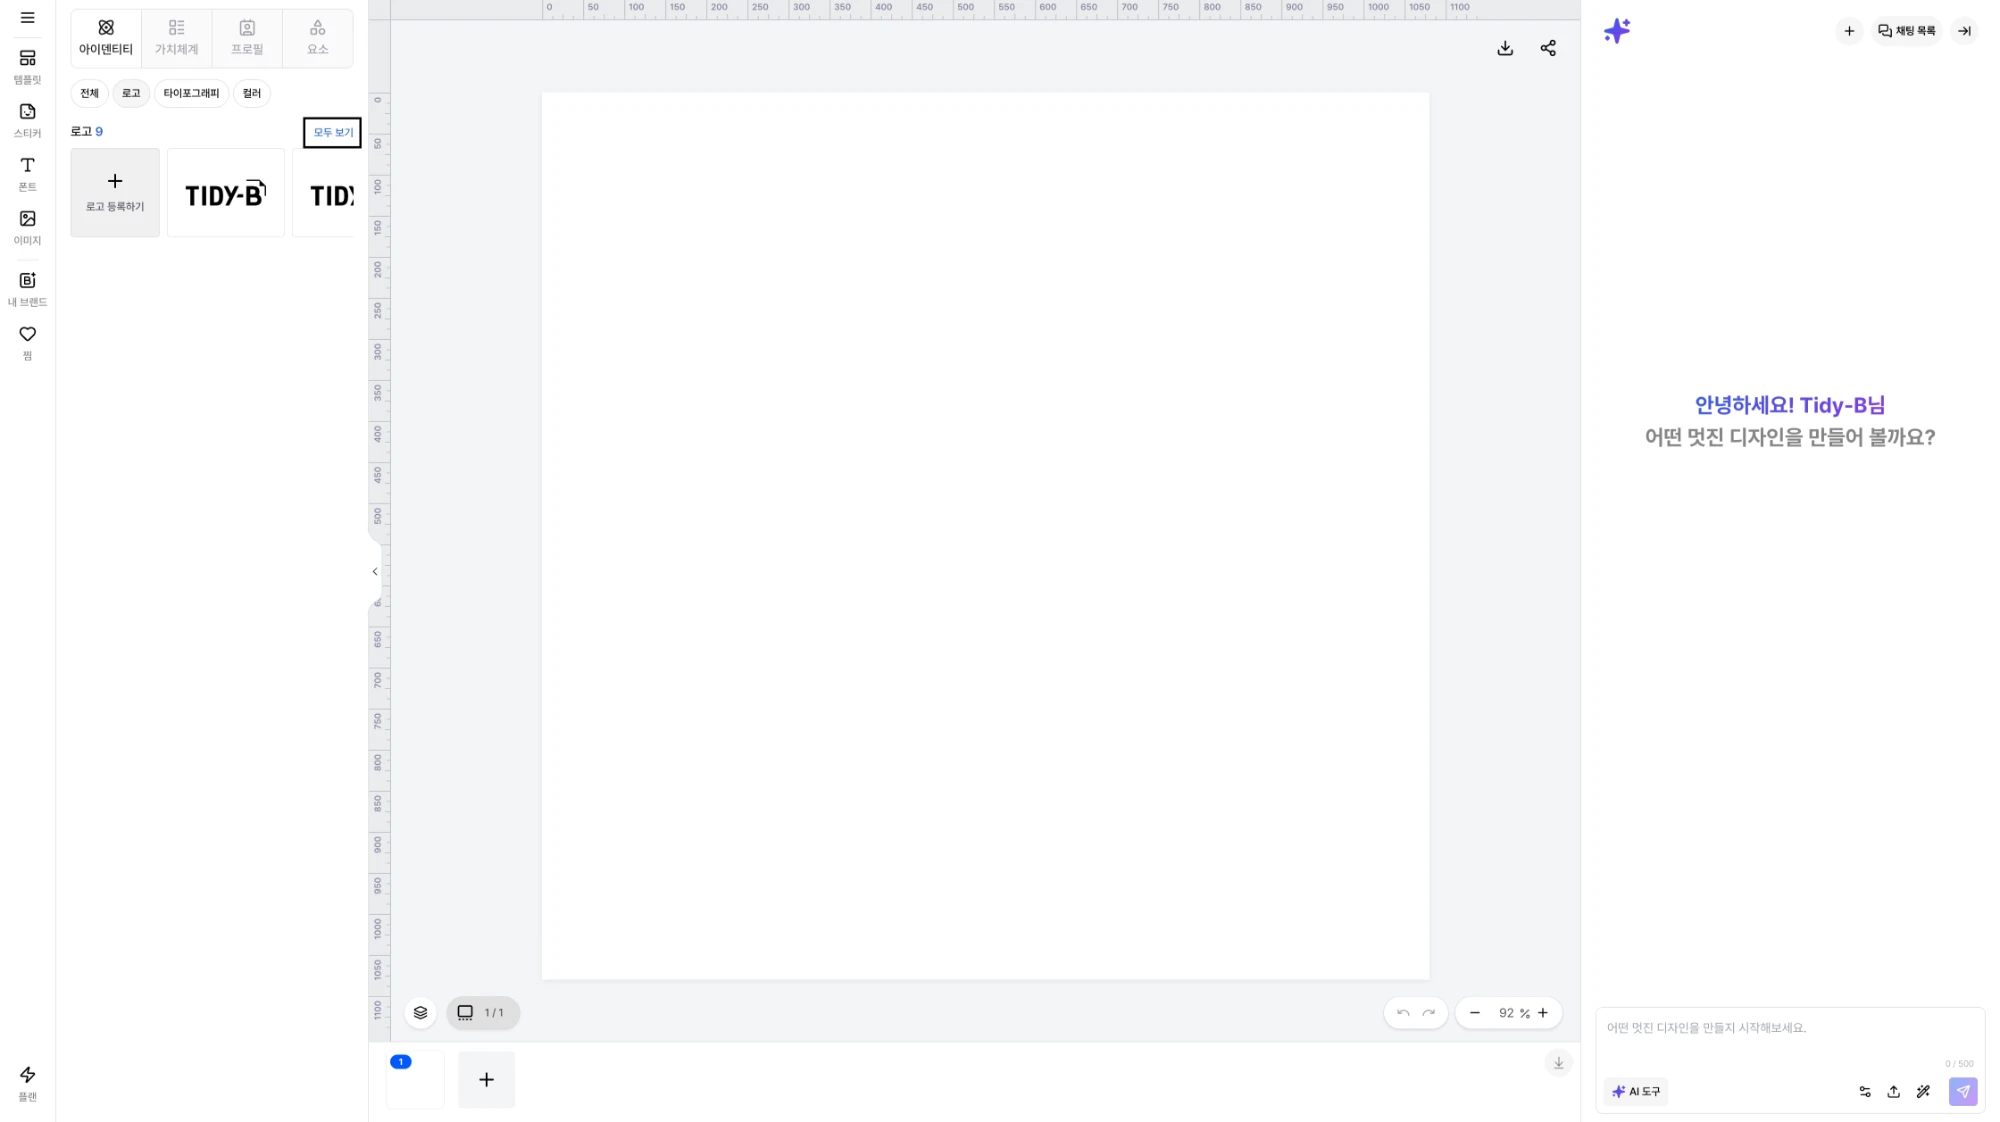Select the 로고 filter chip
Screen dimensions: 2000x1122
[x=131, y=93]
